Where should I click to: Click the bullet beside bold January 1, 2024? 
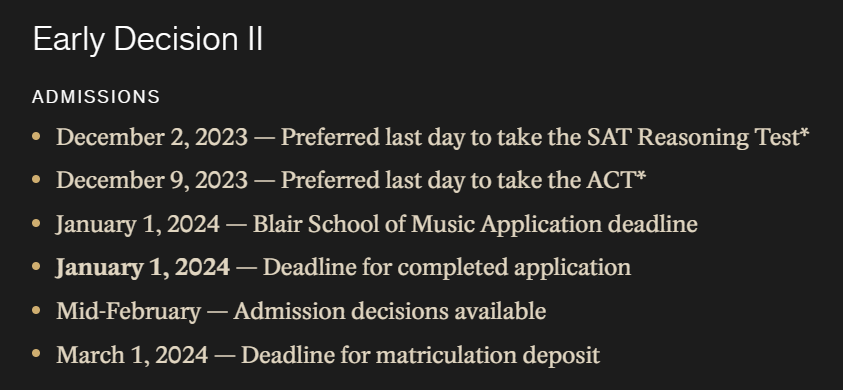[x=36, y=267]
